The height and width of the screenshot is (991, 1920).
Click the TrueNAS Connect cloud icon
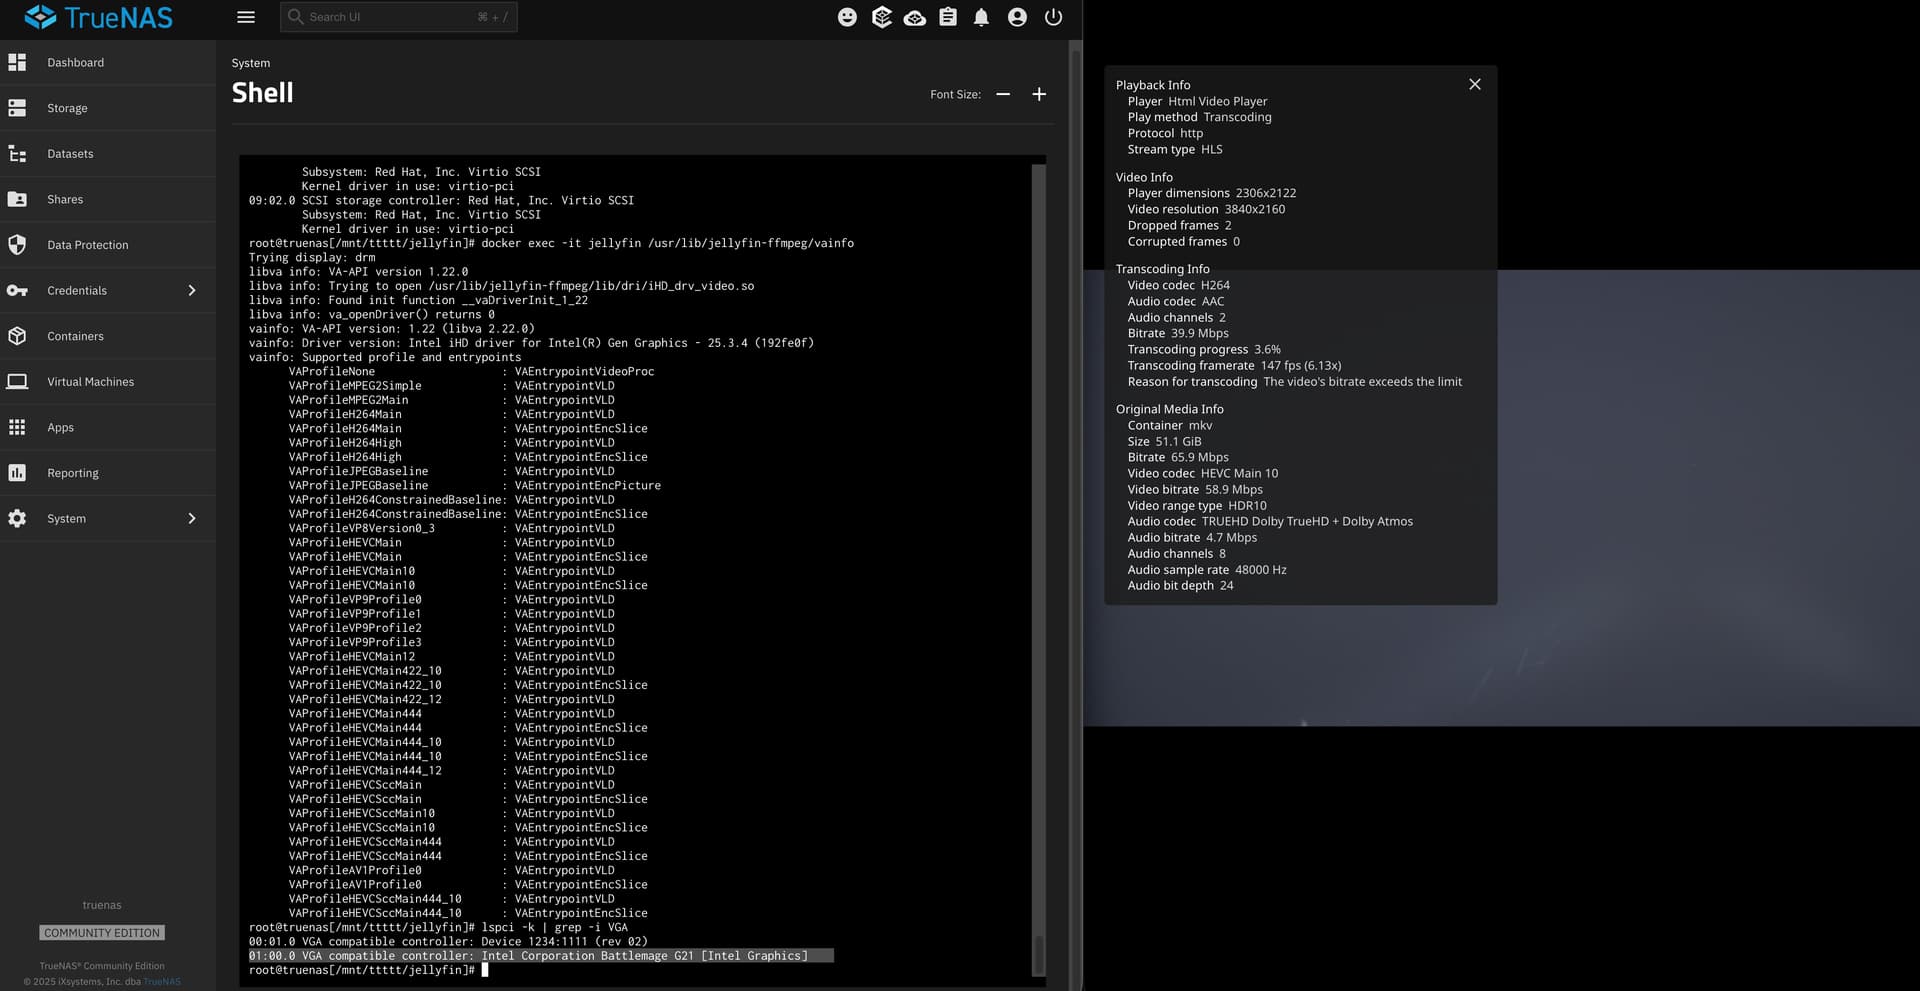[914, 17]
